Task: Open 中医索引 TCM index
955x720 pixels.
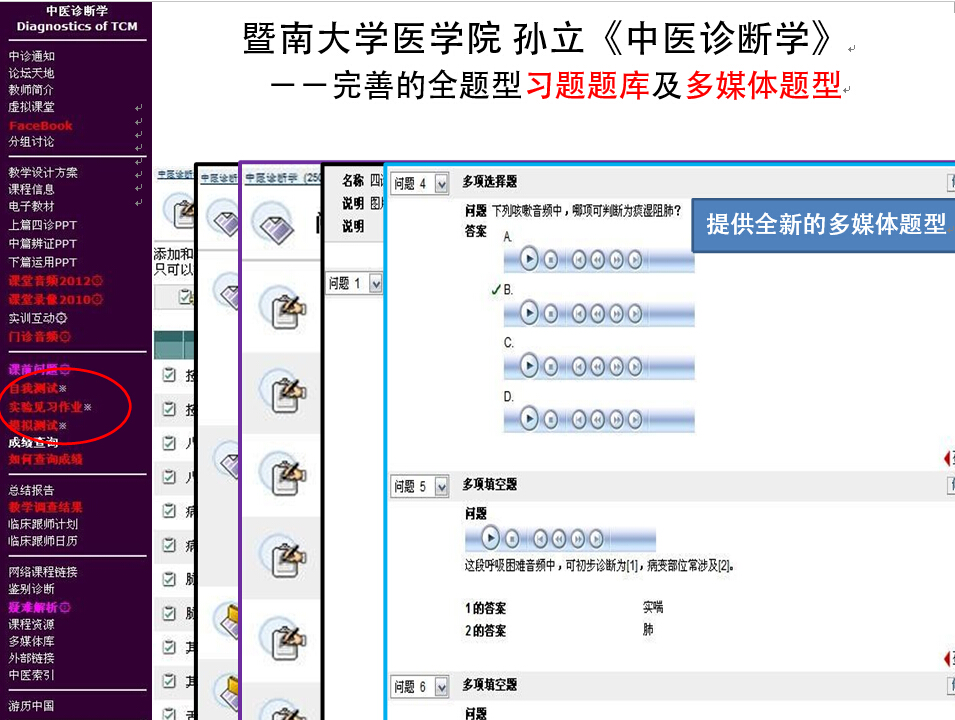Action: (32, 675)
